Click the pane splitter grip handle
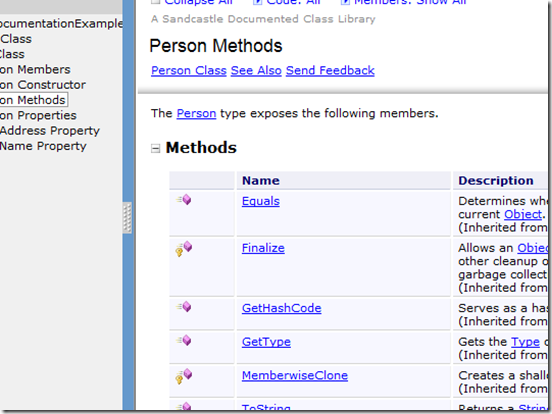 (x=127, y=218)
